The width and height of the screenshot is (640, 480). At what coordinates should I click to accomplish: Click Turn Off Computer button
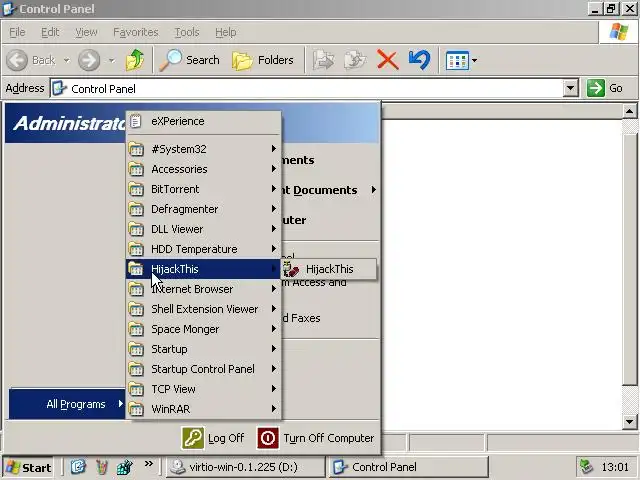tap(316, 438)
